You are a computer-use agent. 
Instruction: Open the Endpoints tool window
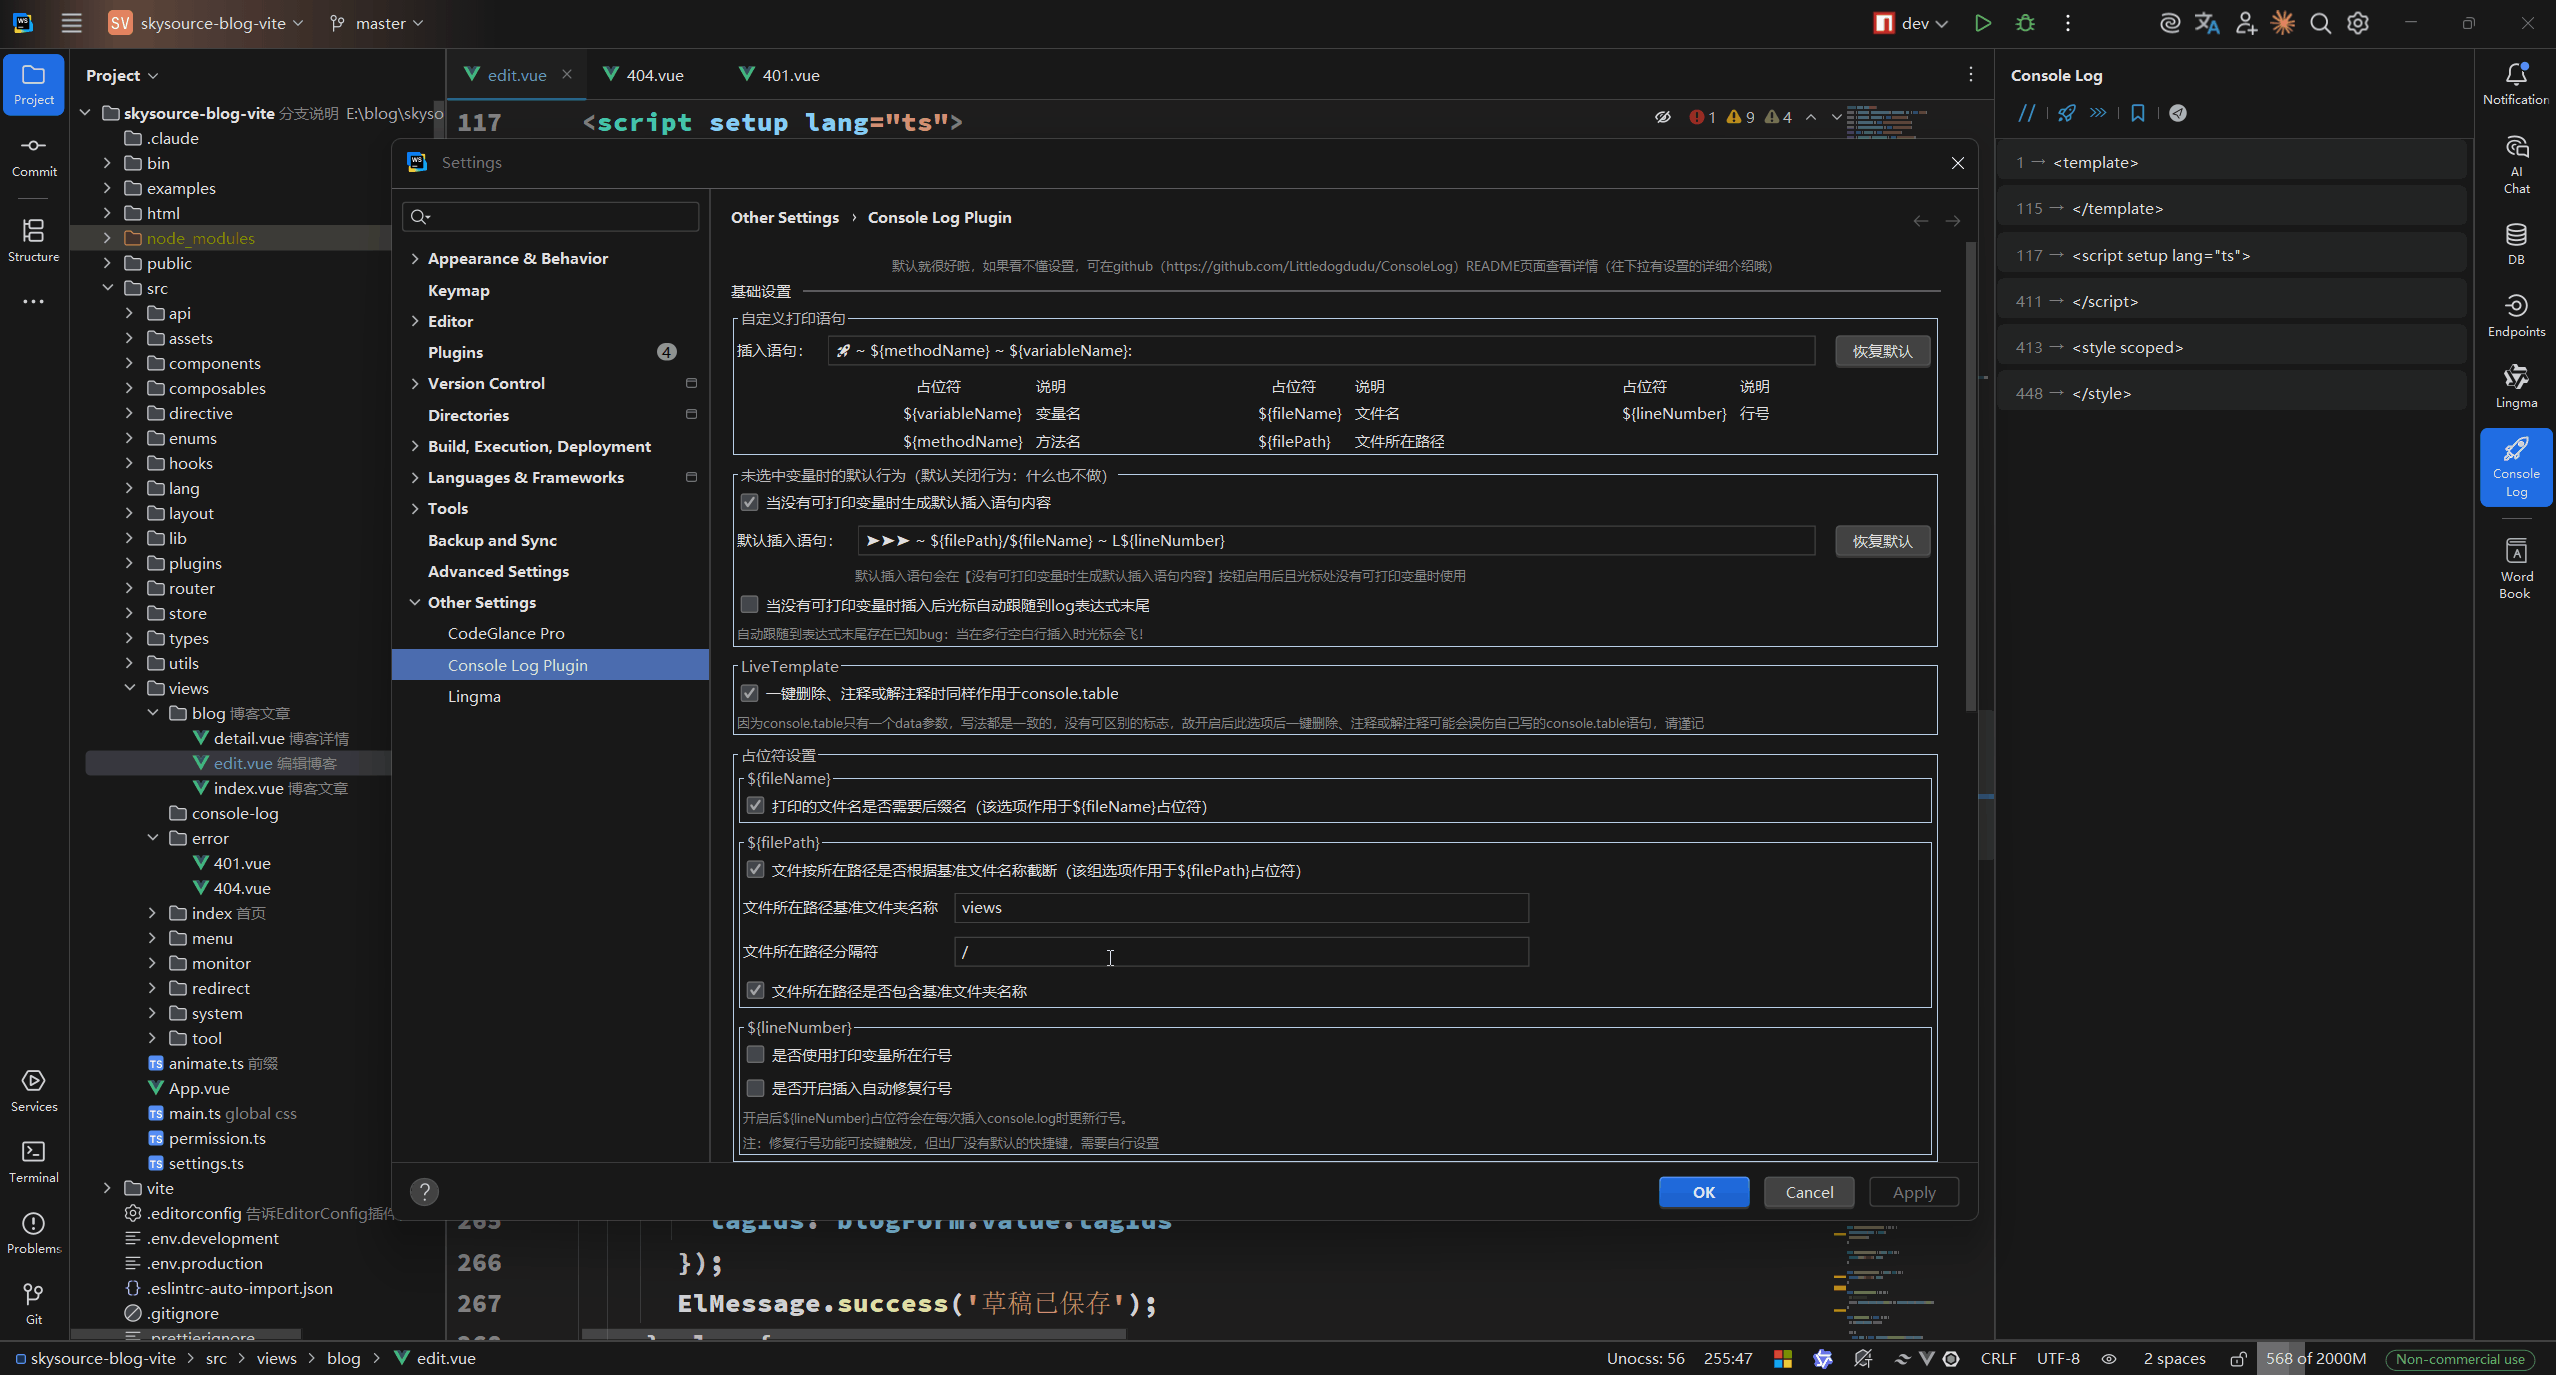(x=2516, y=315)
